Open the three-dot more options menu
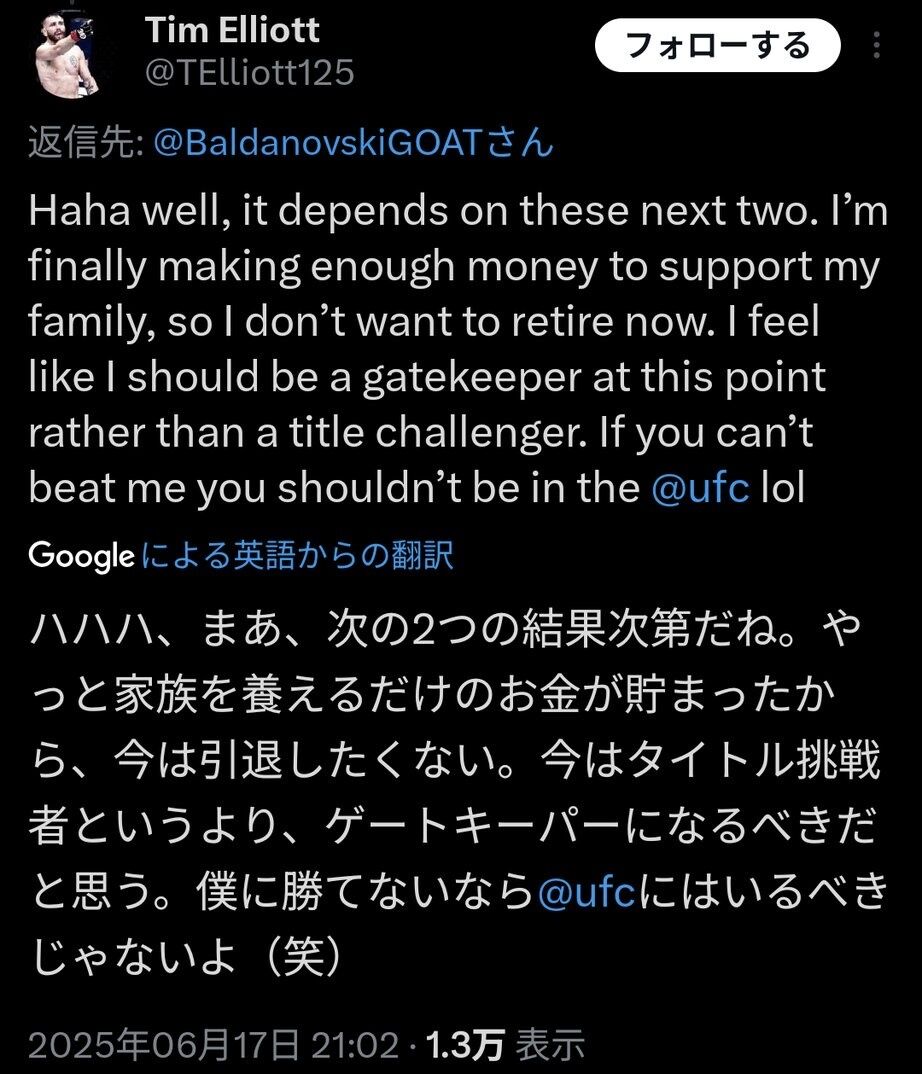This screenshot has width=922, height=1074. click(x=877, y=46)
